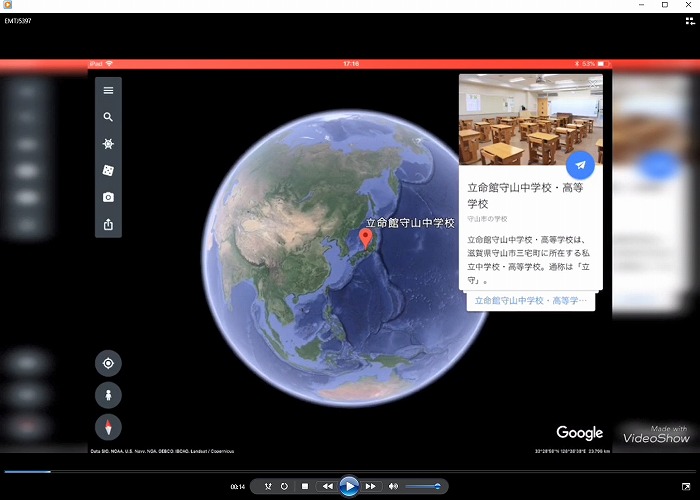Click the compass north button
The height and width of the screenshot is (500, 700).
point(108,427)
